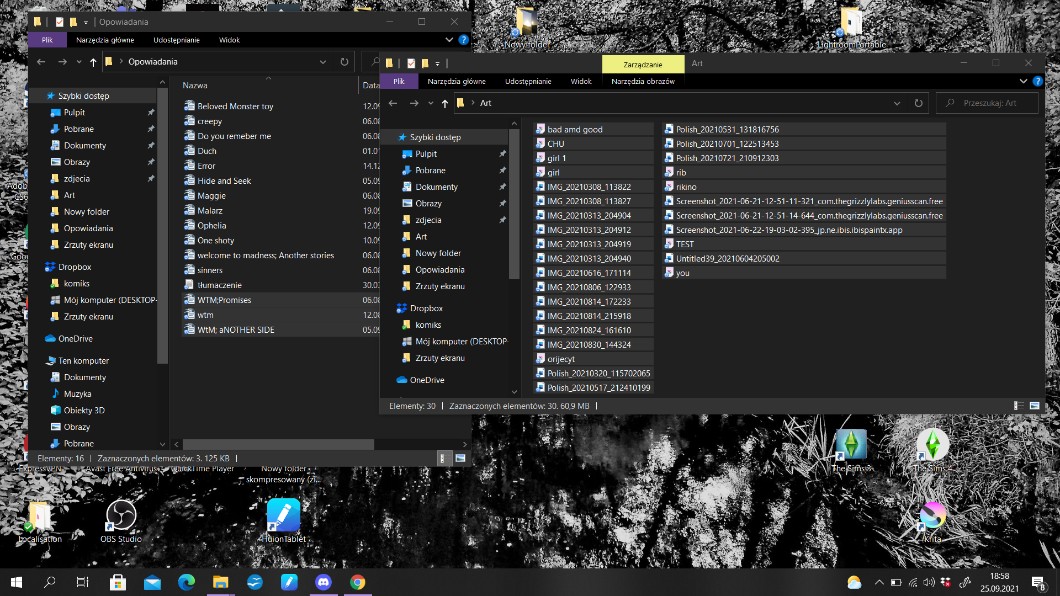
Task: Click the Google Chrome taskbar icon
Action: pyautogui.click(x=357, y=582)
